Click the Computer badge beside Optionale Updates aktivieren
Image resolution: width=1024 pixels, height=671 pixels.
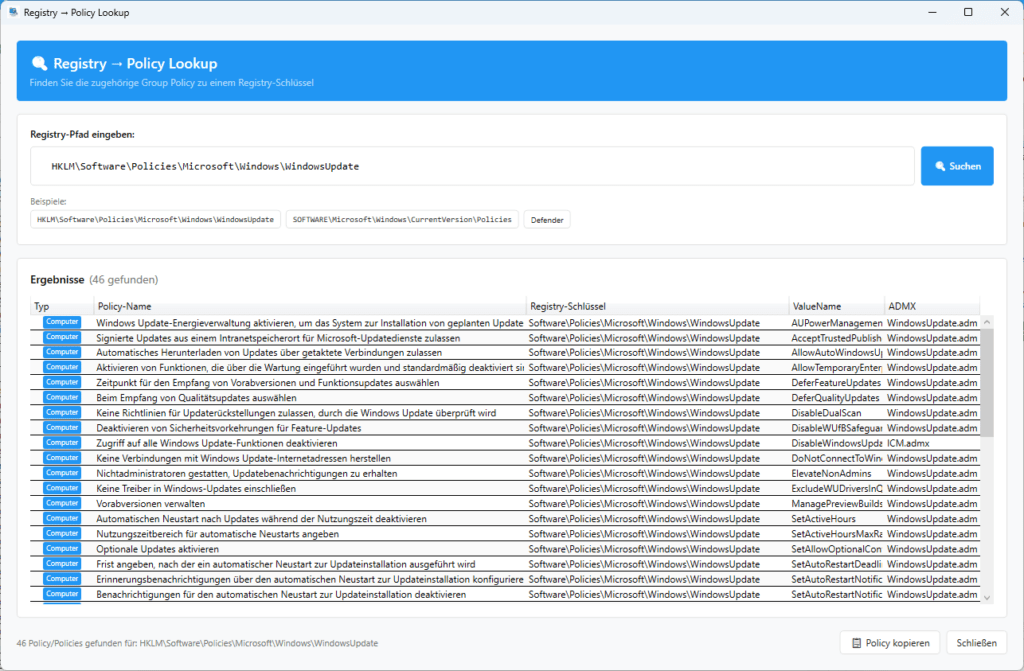tap(61, 548)
